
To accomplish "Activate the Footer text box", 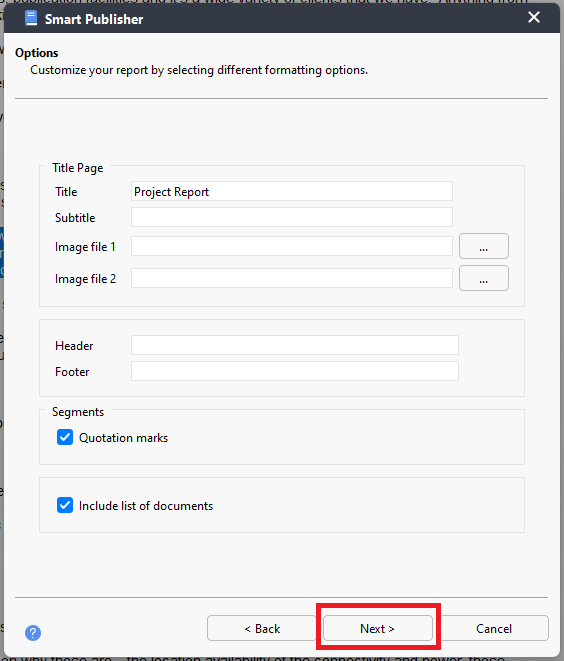I will [295, 371].
